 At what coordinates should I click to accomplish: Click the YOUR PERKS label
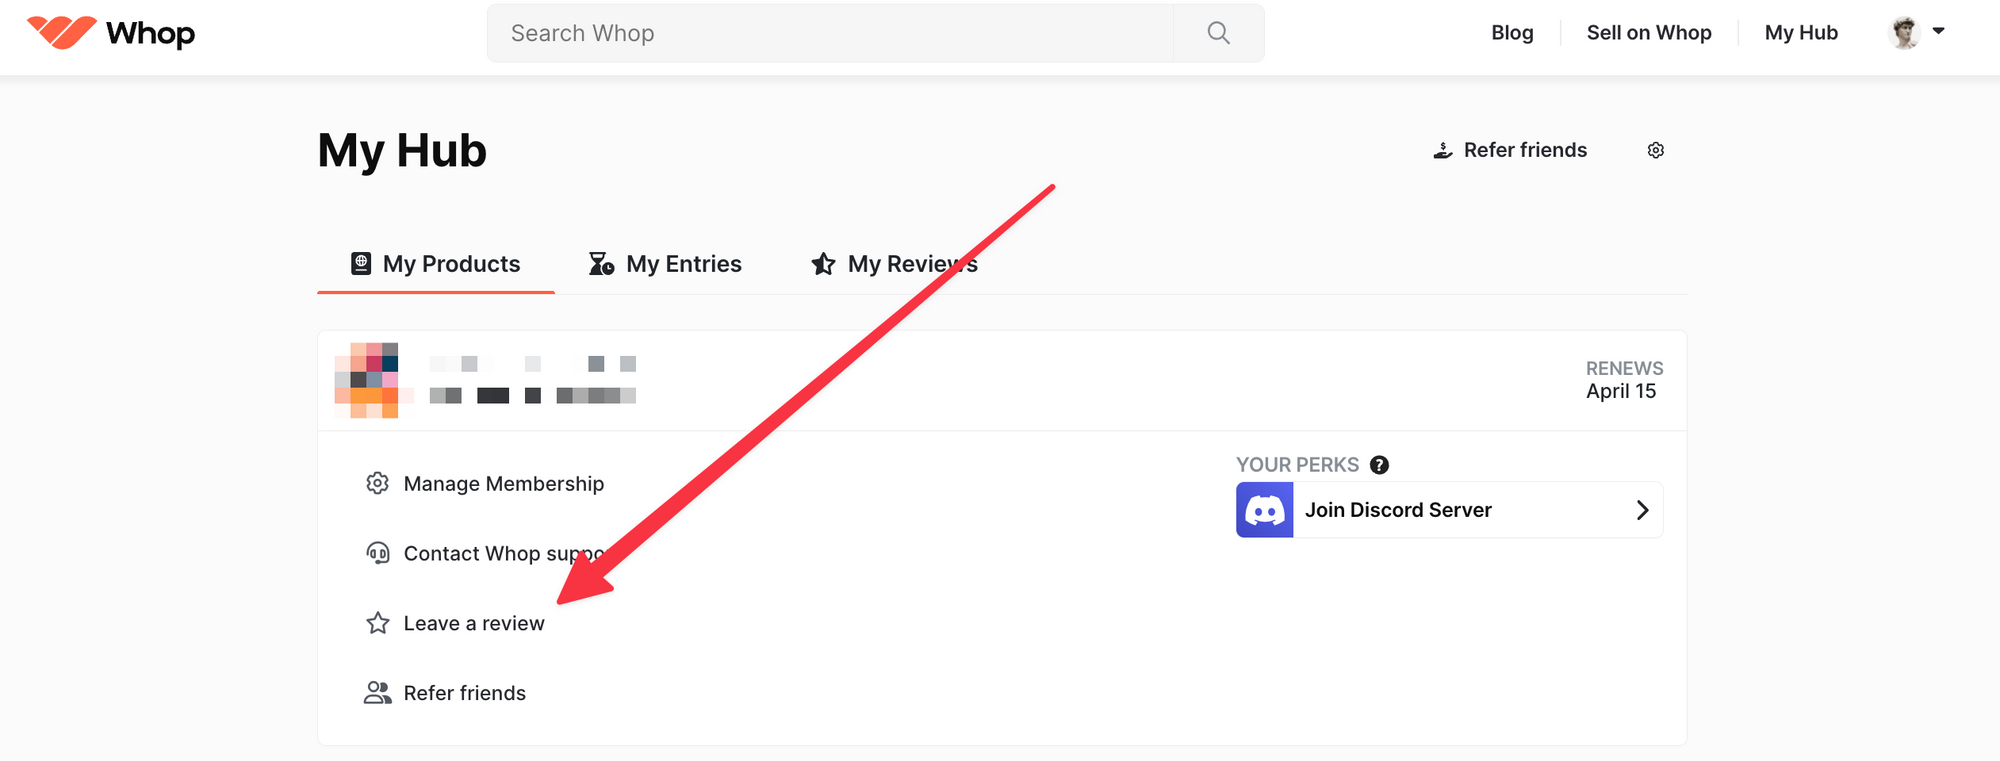click(1298, 465)
